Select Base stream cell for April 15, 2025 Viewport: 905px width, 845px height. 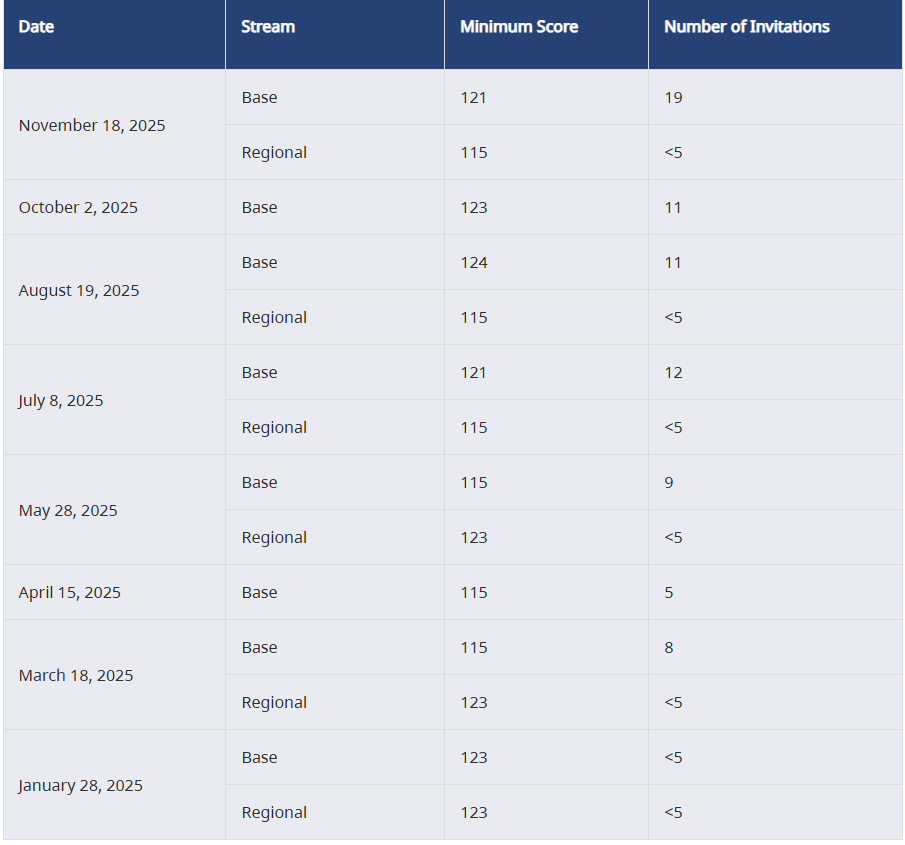point(259,593)
